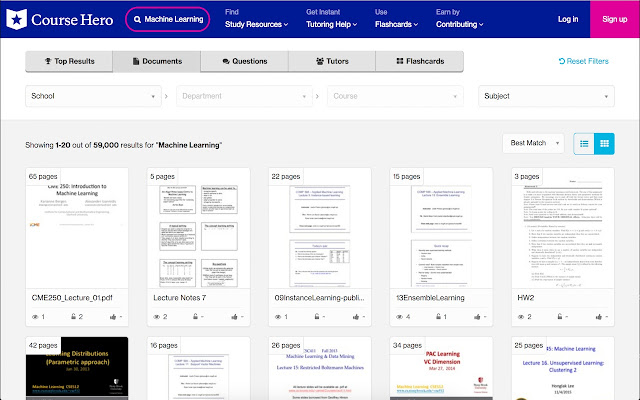This screenshot has width=640, height=400.
Task: Open the 22 pages 08InstanceLearning thumbnail
Action: click(x=320, y=228)
